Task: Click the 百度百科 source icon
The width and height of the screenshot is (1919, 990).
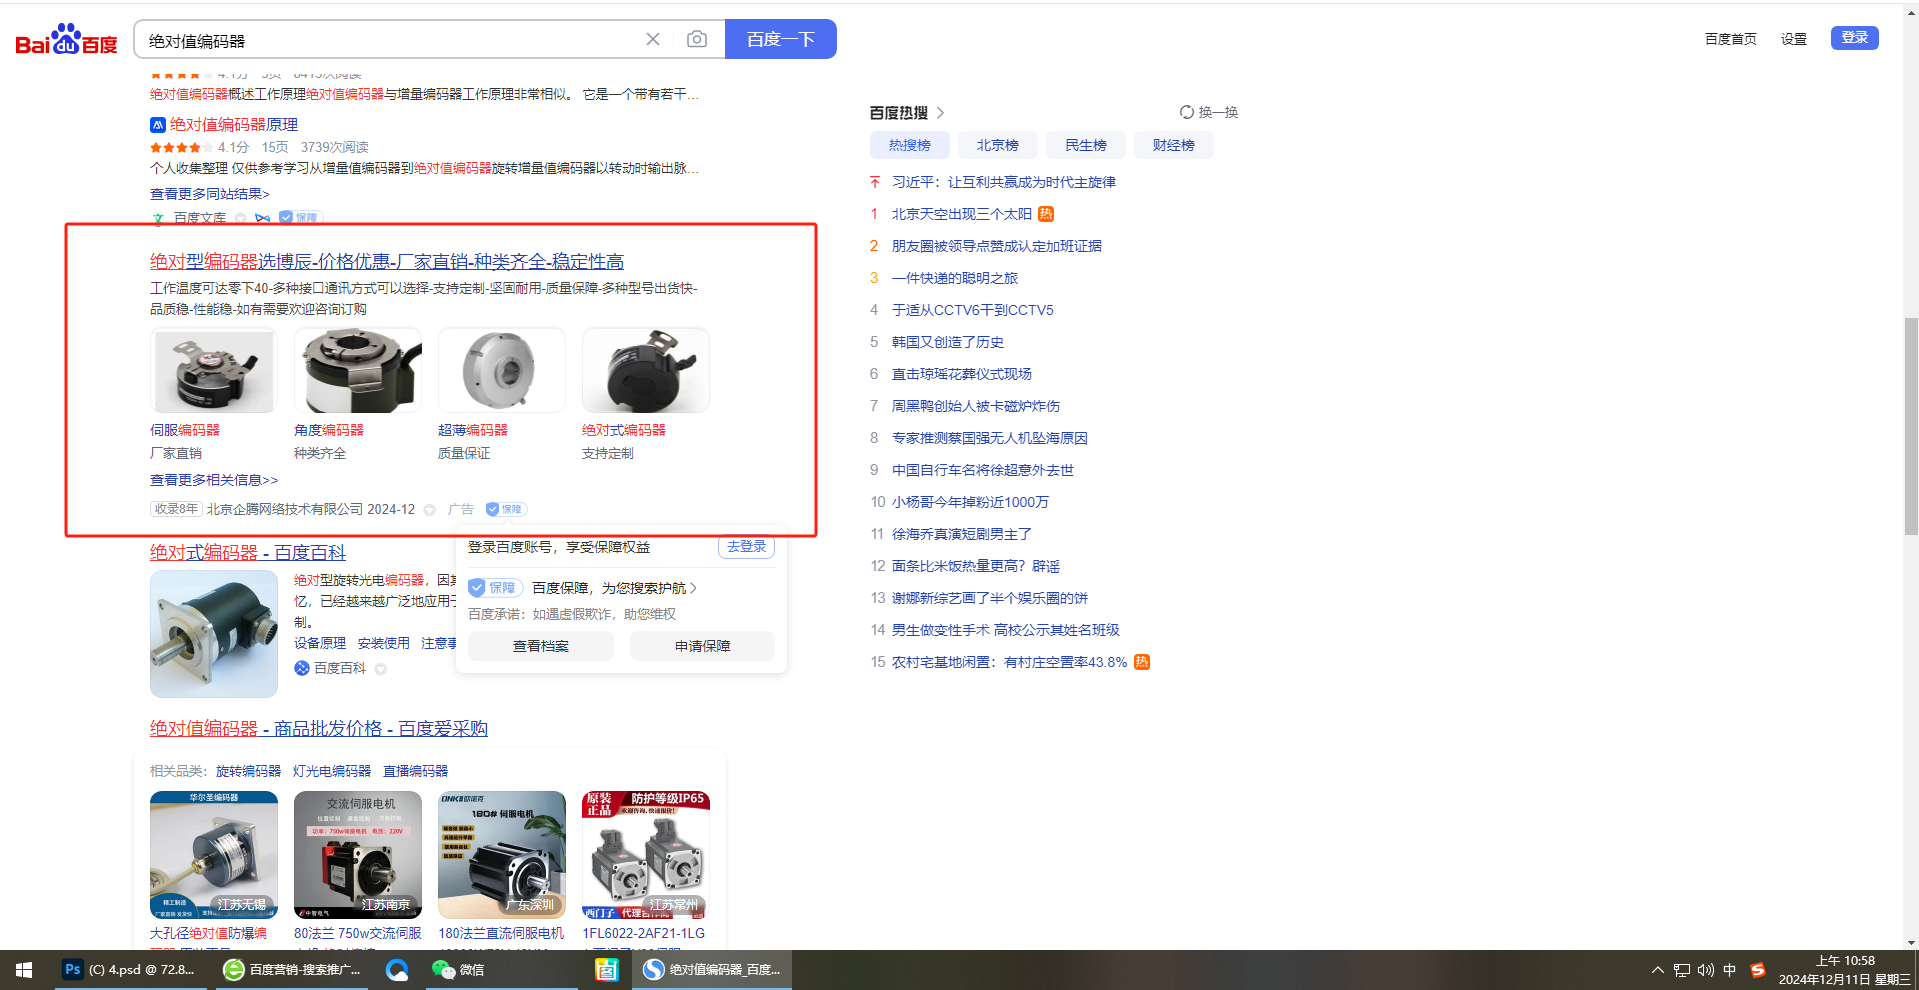Action: tap(302, 668)
